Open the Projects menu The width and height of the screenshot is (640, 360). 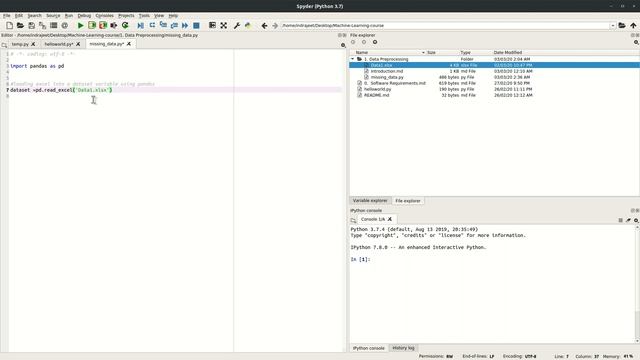tap(126, 16)
